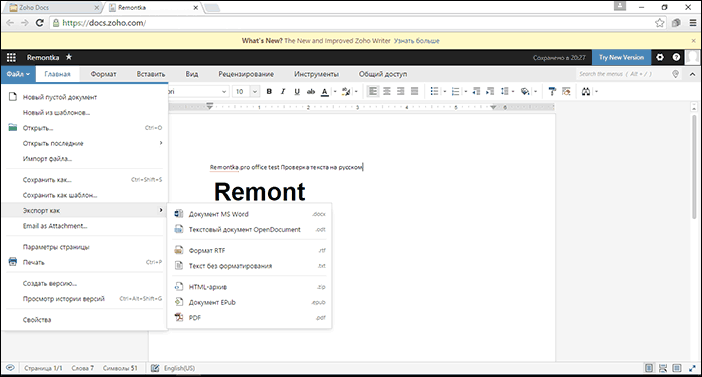Toggle bold formatting

pyautogui.click(x=269, y=91)
